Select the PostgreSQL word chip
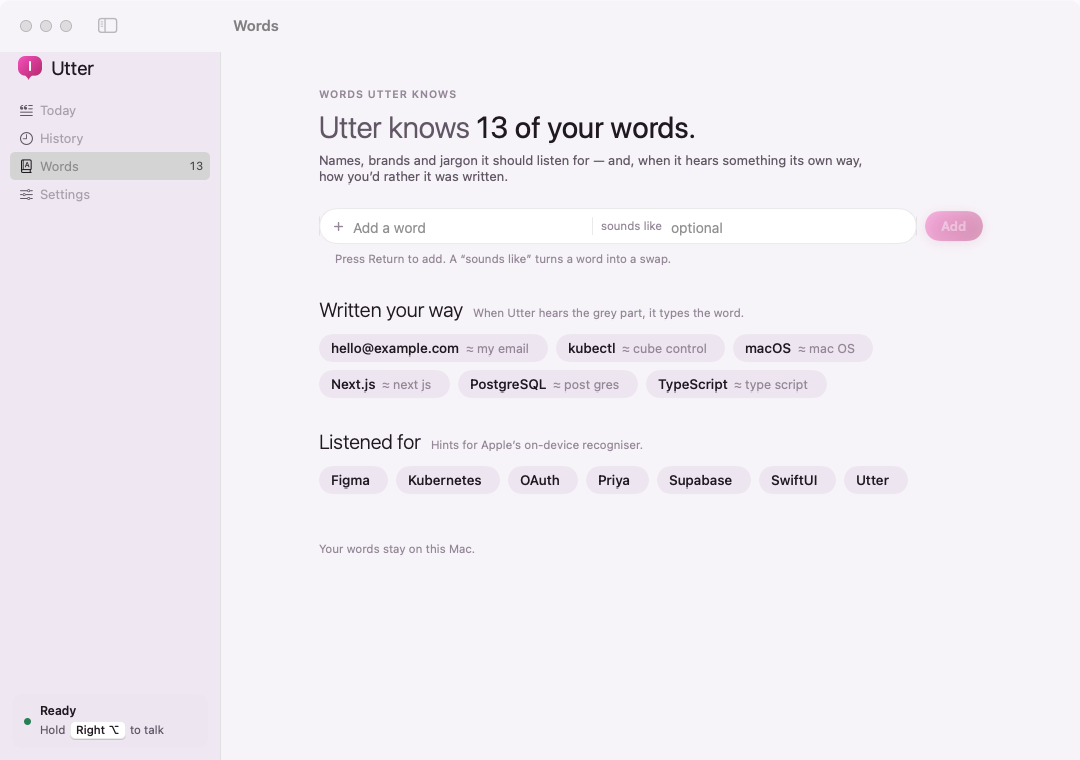This screenshot has width=1080, height=760. pos(548,384)
